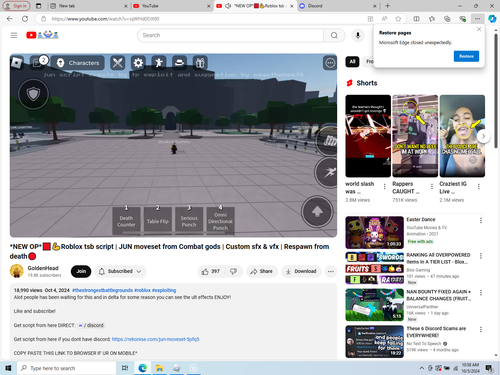Open a new browser tab with plus
Screen dimensions: 500x375
(387, 6)
